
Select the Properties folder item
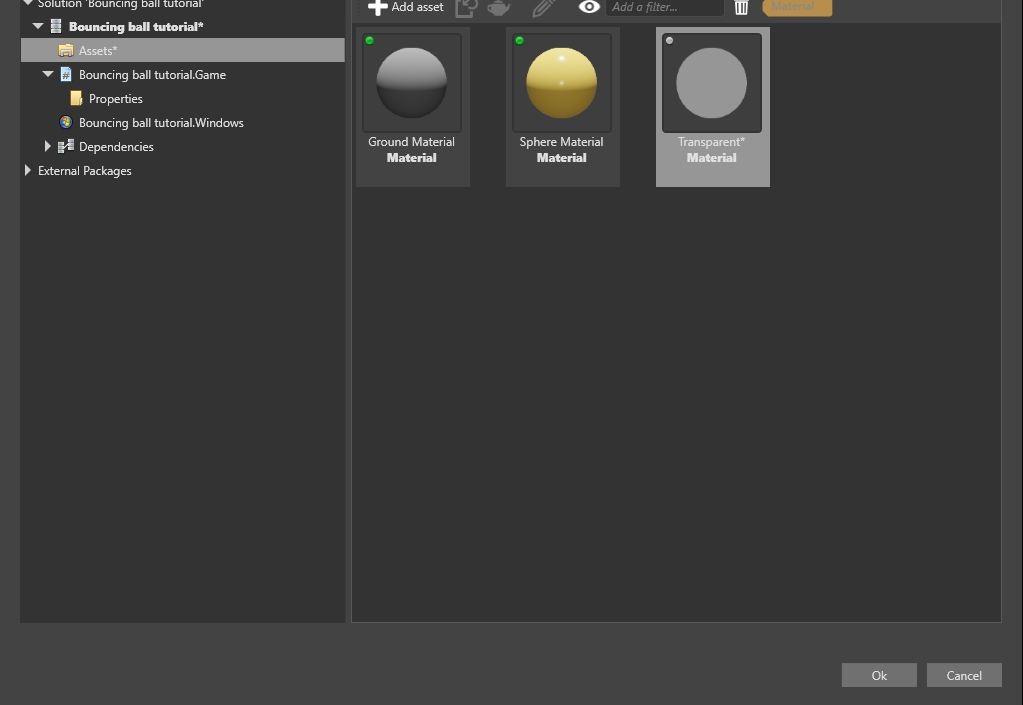115,98
